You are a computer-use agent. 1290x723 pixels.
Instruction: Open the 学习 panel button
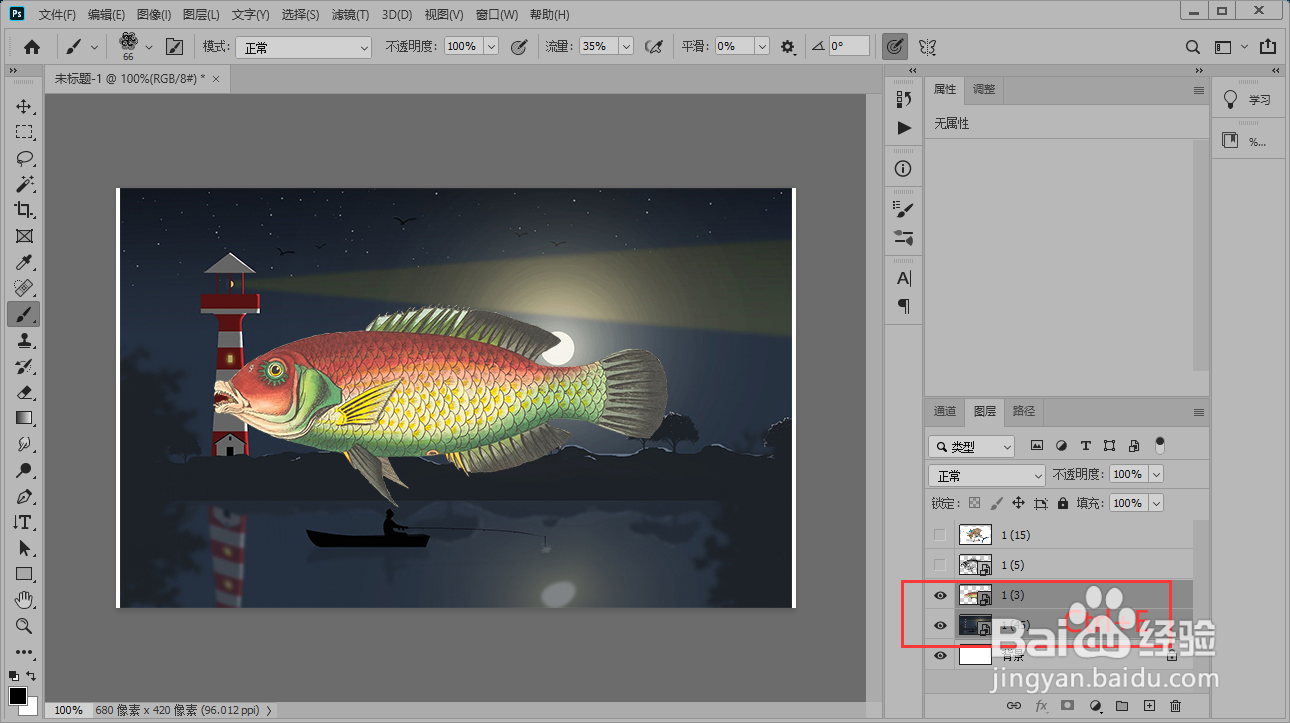pyautogui.click(x=1249, y=100)
